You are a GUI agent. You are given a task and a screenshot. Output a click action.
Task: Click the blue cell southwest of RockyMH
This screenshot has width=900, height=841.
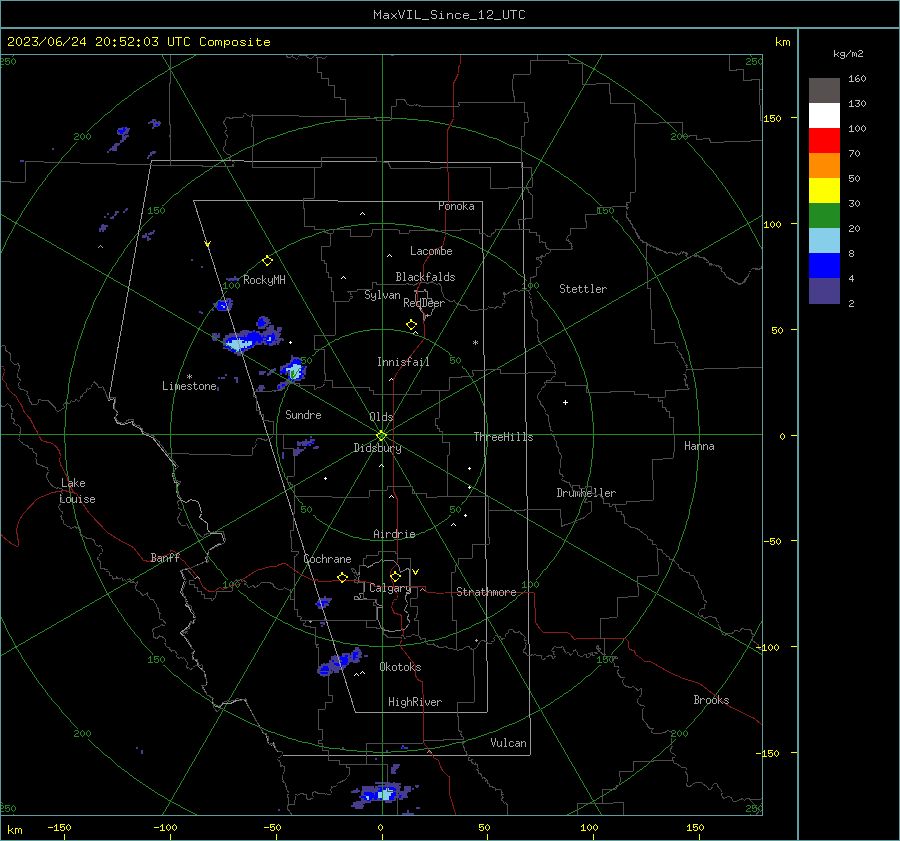pos(224,304)
